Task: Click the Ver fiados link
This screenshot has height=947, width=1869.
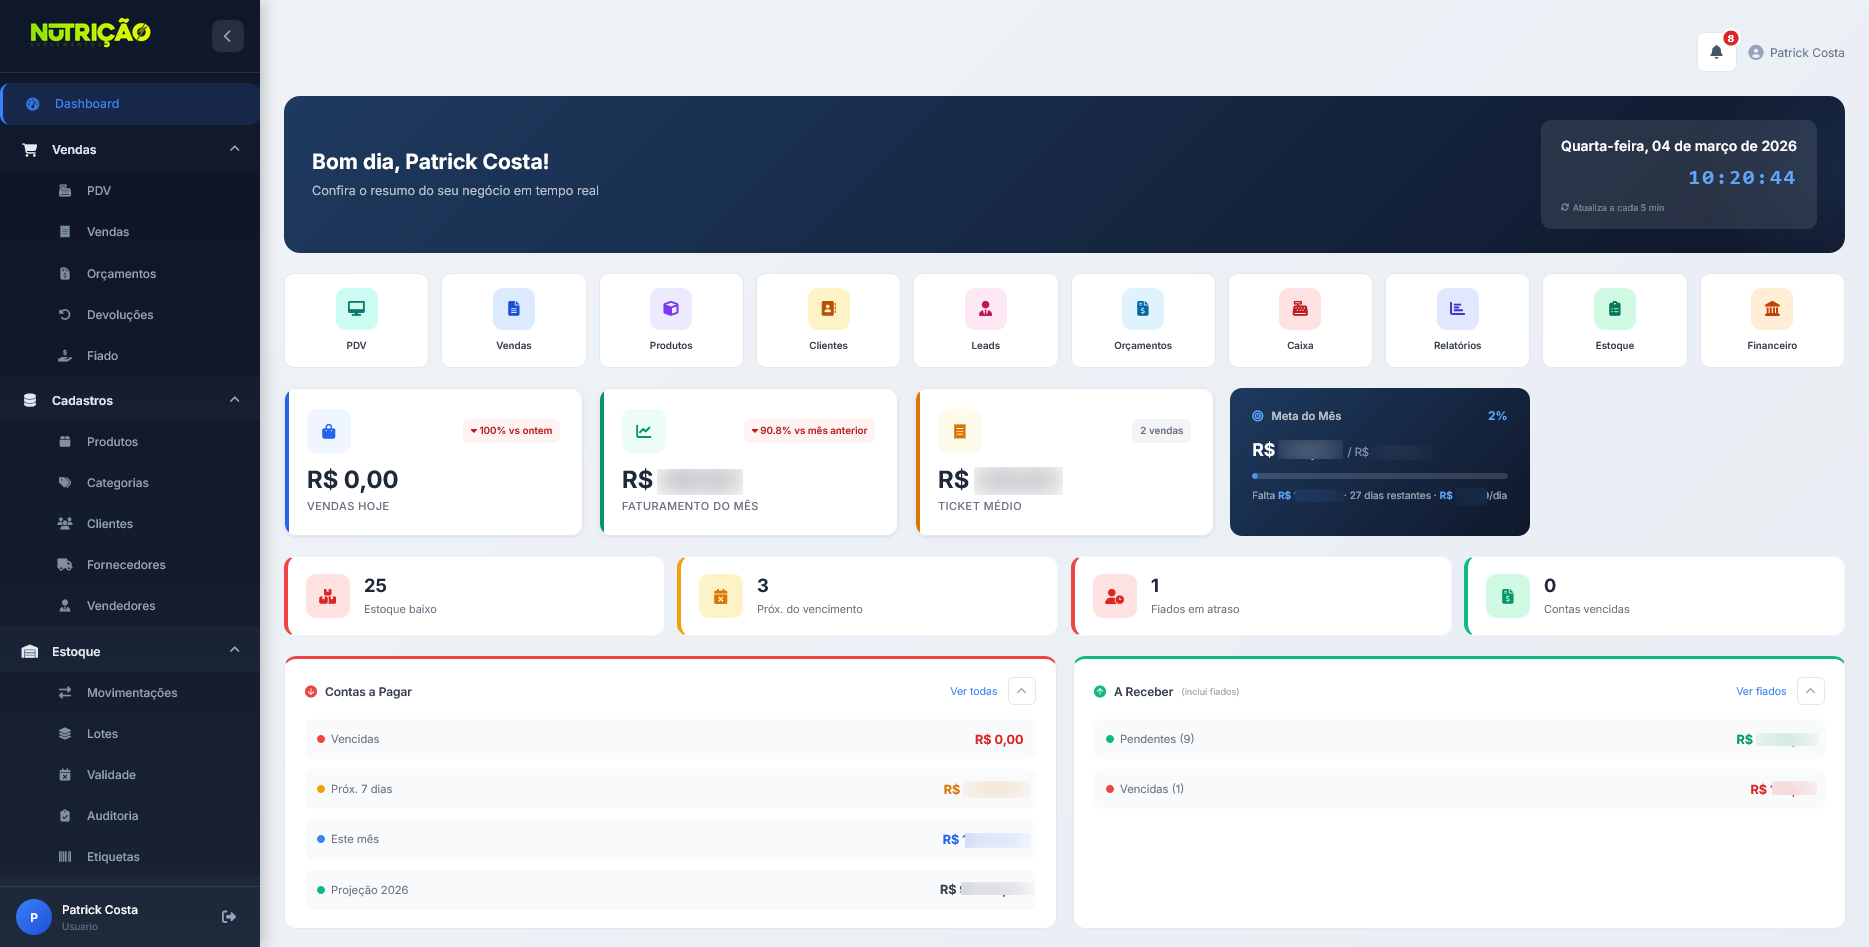Action: click(x=1761, y=691)
